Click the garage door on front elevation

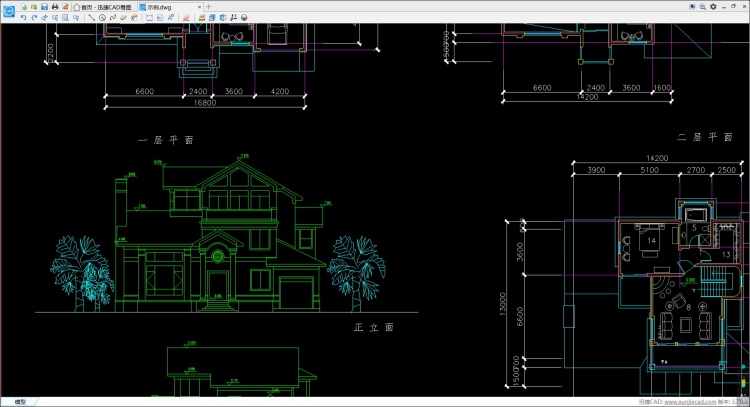pyautogui.click(x=297, y=293)
